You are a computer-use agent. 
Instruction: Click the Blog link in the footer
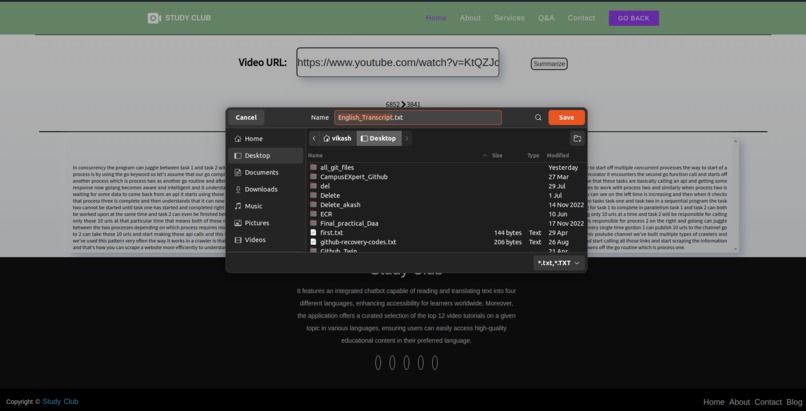794,402
